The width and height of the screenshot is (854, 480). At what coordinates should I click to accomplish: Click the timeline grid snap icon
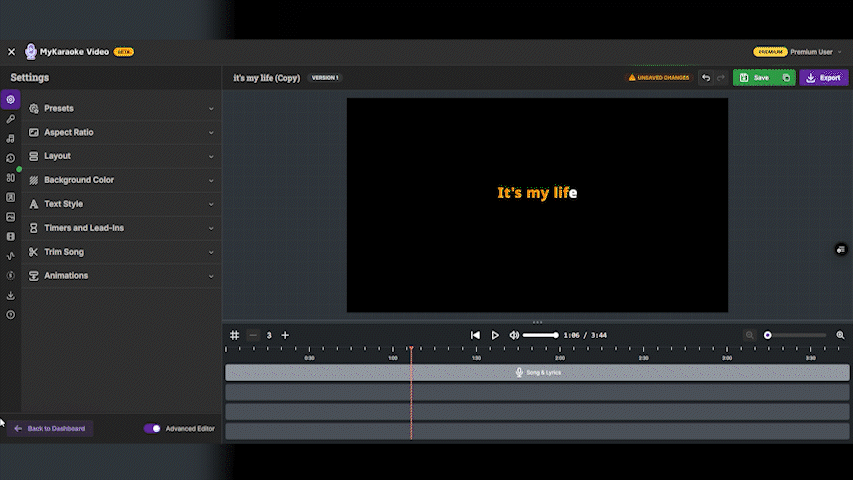[235, 335]
